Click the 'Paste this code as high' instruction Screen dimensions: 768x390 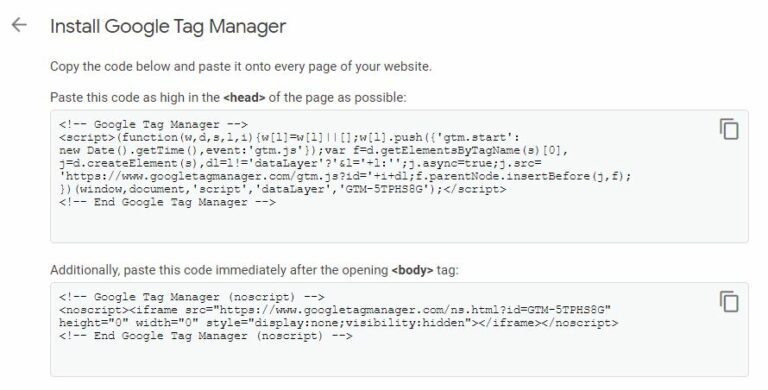(228, 97)
